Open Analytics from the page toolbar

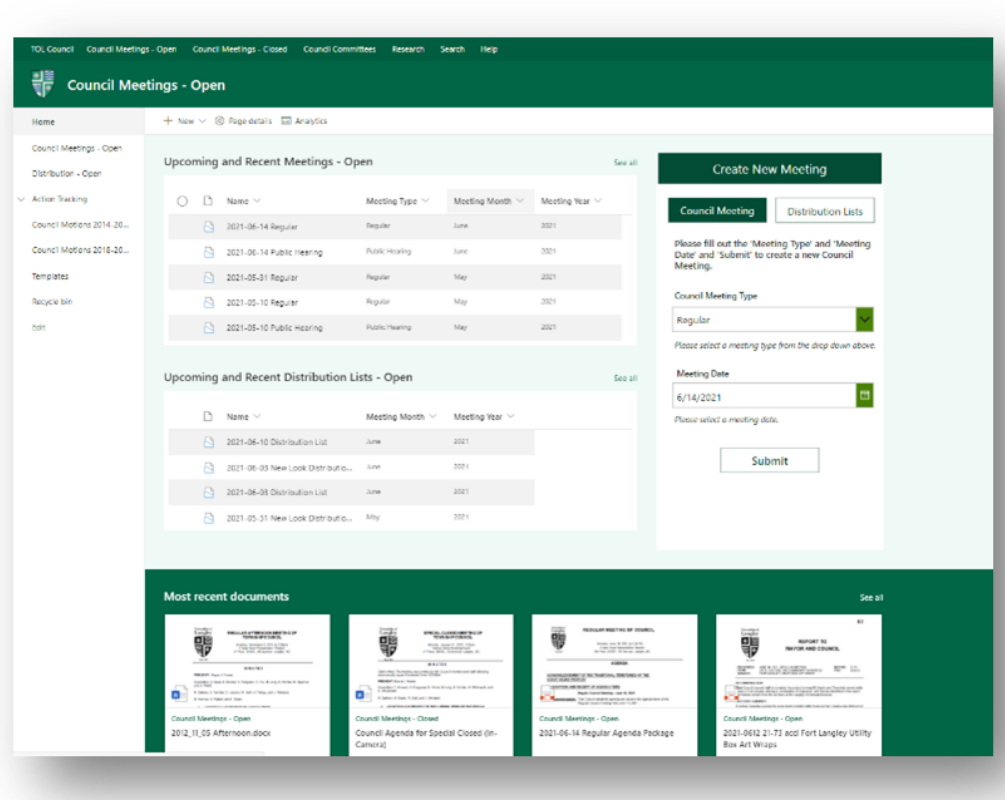(x=304, y=121)
